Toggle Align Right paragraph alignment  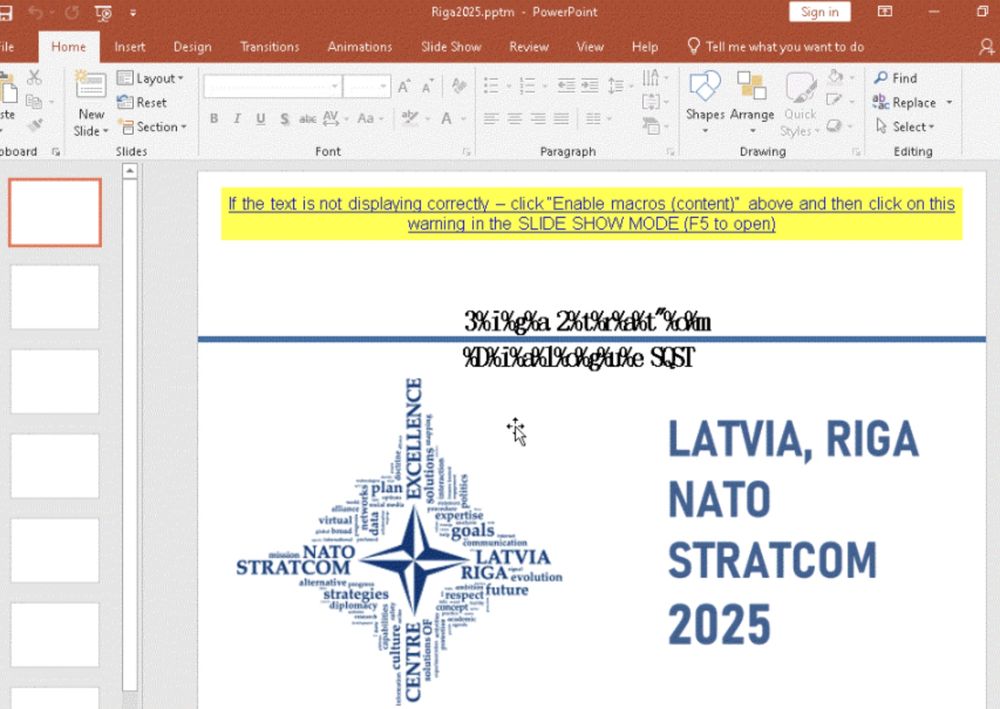click(x=538, y=119)
